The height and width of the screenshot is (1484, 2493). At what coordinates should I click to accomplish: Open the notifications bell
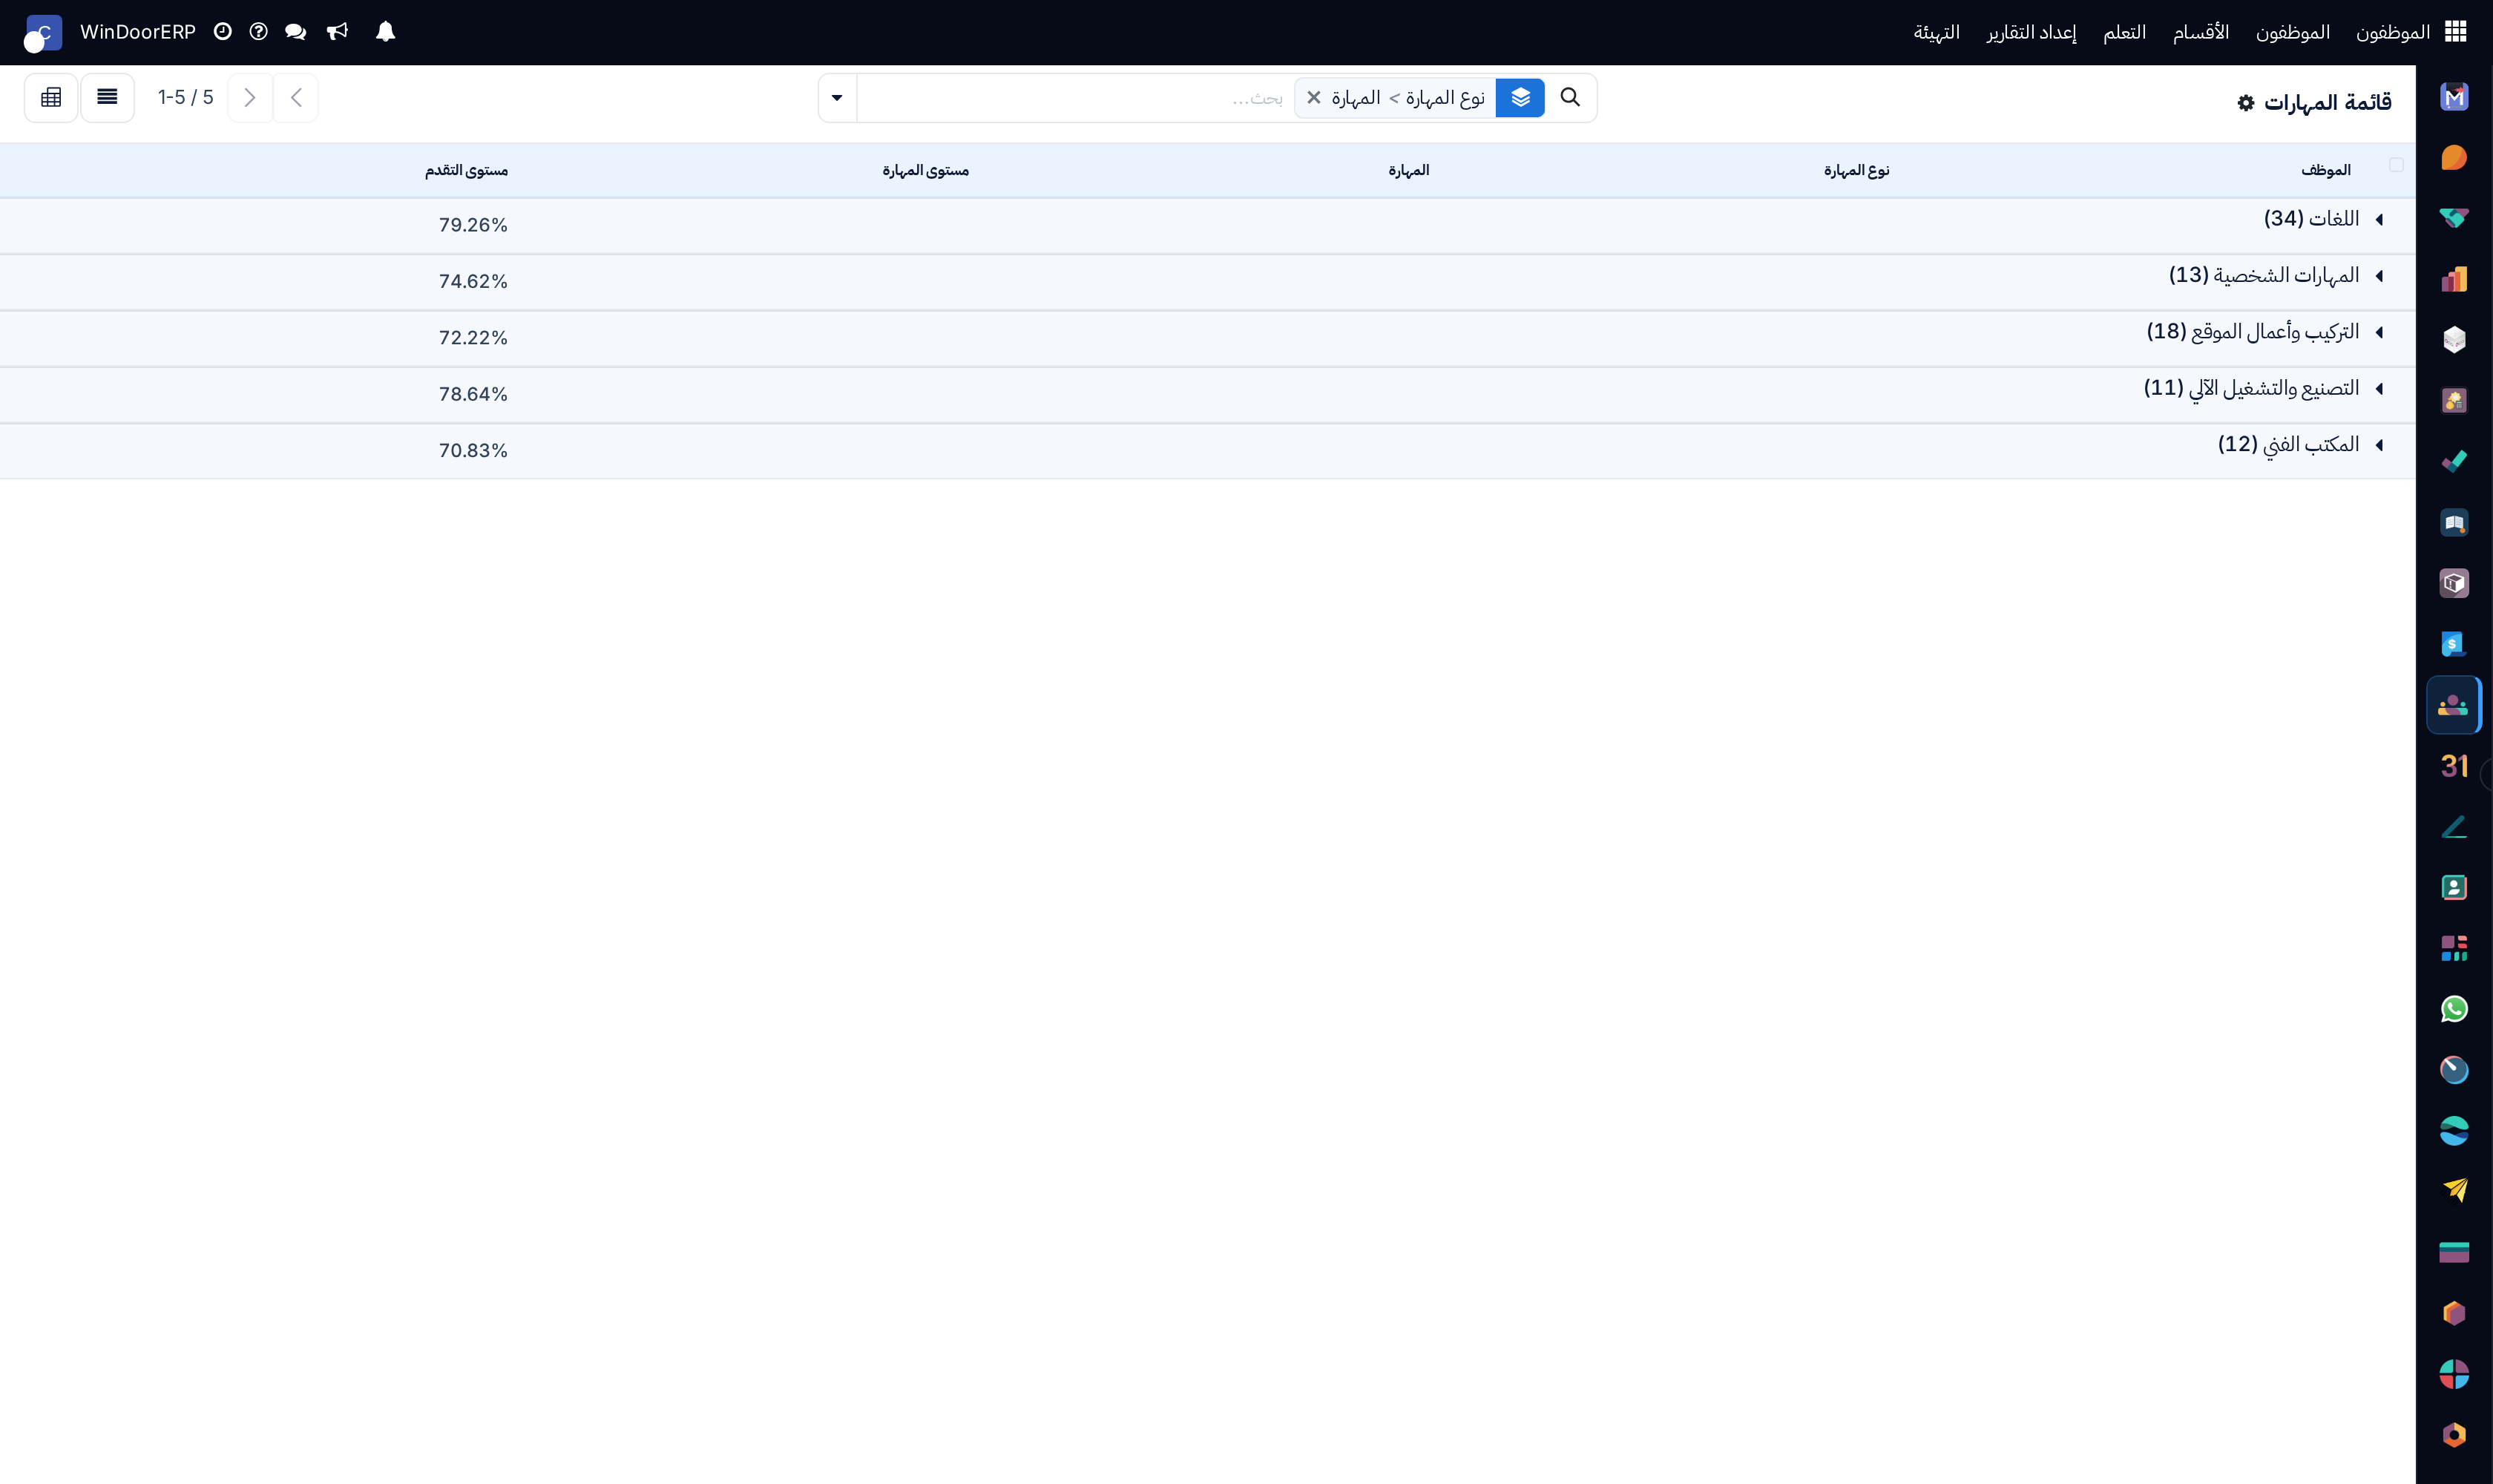[385, 32]
